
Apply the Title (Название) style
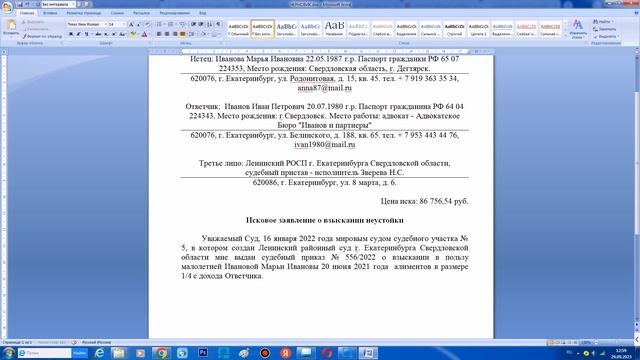334,29
